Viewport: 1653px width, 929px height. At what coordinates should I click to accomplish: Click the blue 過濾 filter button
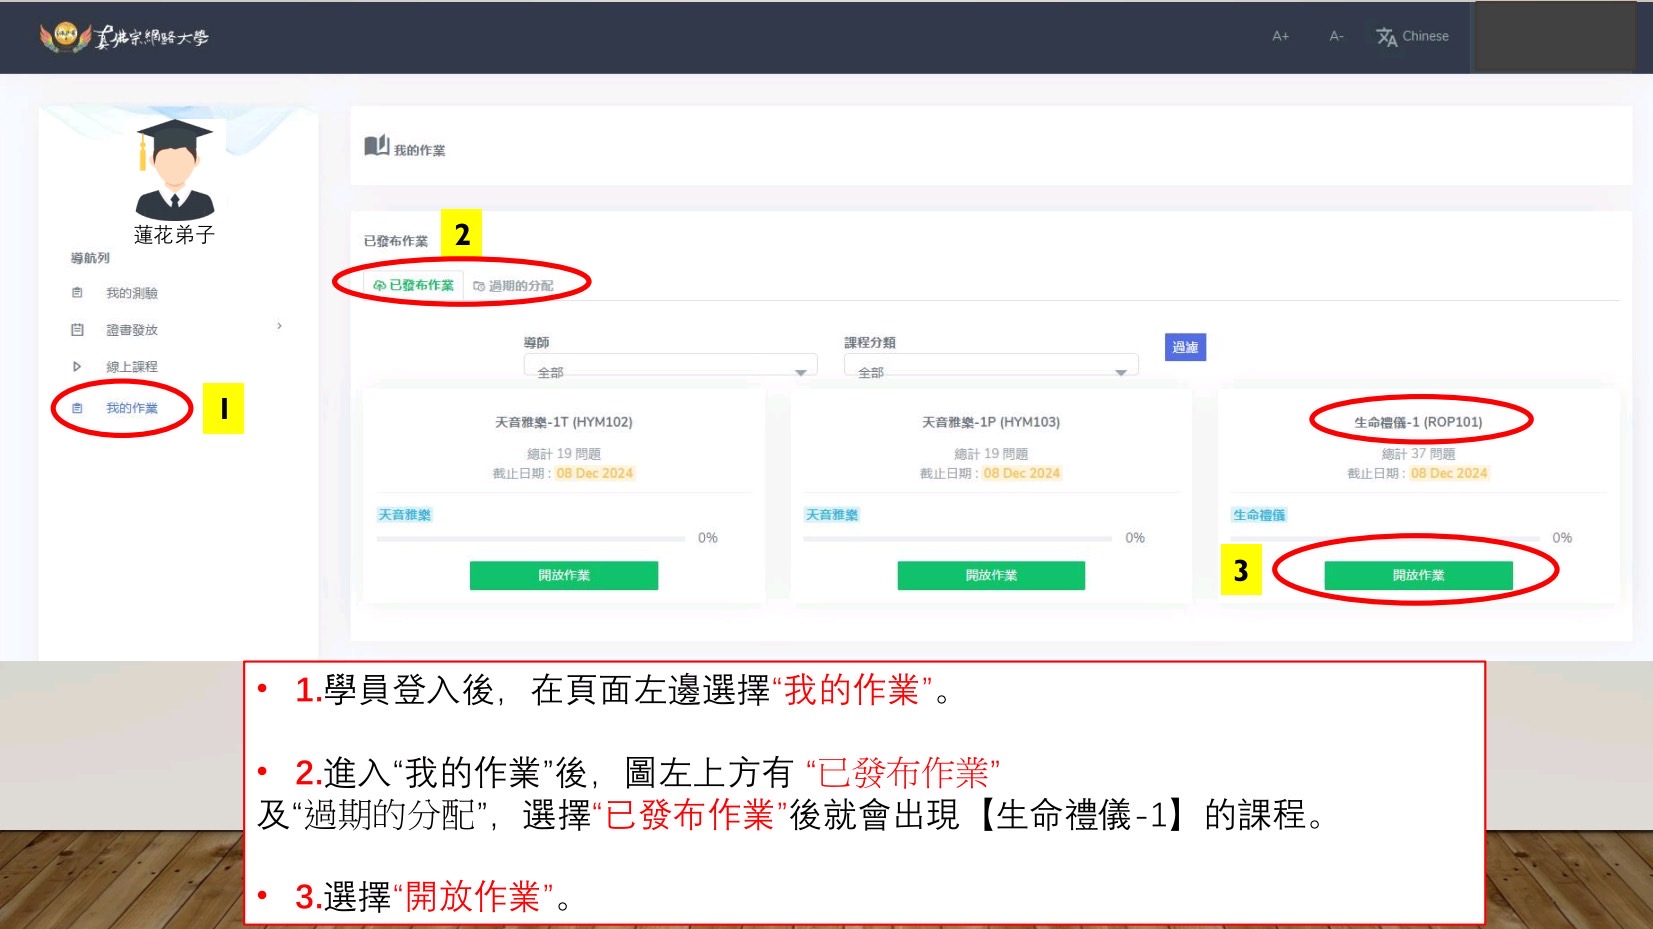tap(1185, 347)
